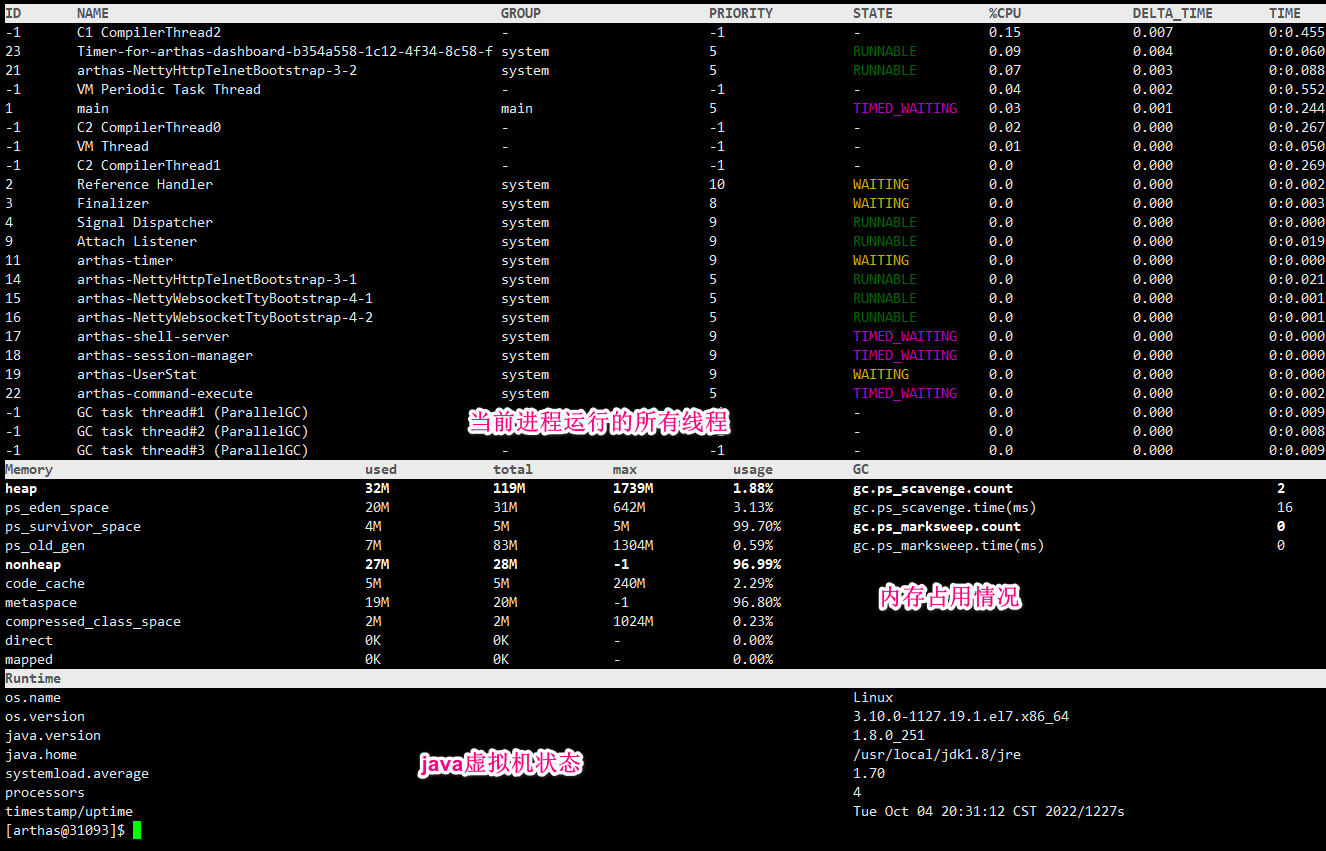Select the arthas-command-execute thread name
Viewport: 1326px width, 851px height.
tap(165, 393)
